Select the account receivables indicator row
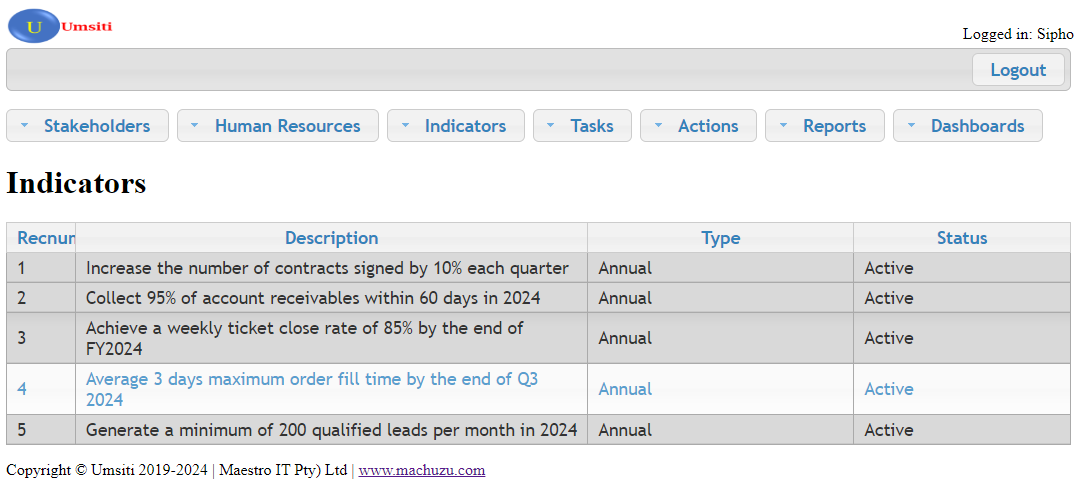 point(313,298)
